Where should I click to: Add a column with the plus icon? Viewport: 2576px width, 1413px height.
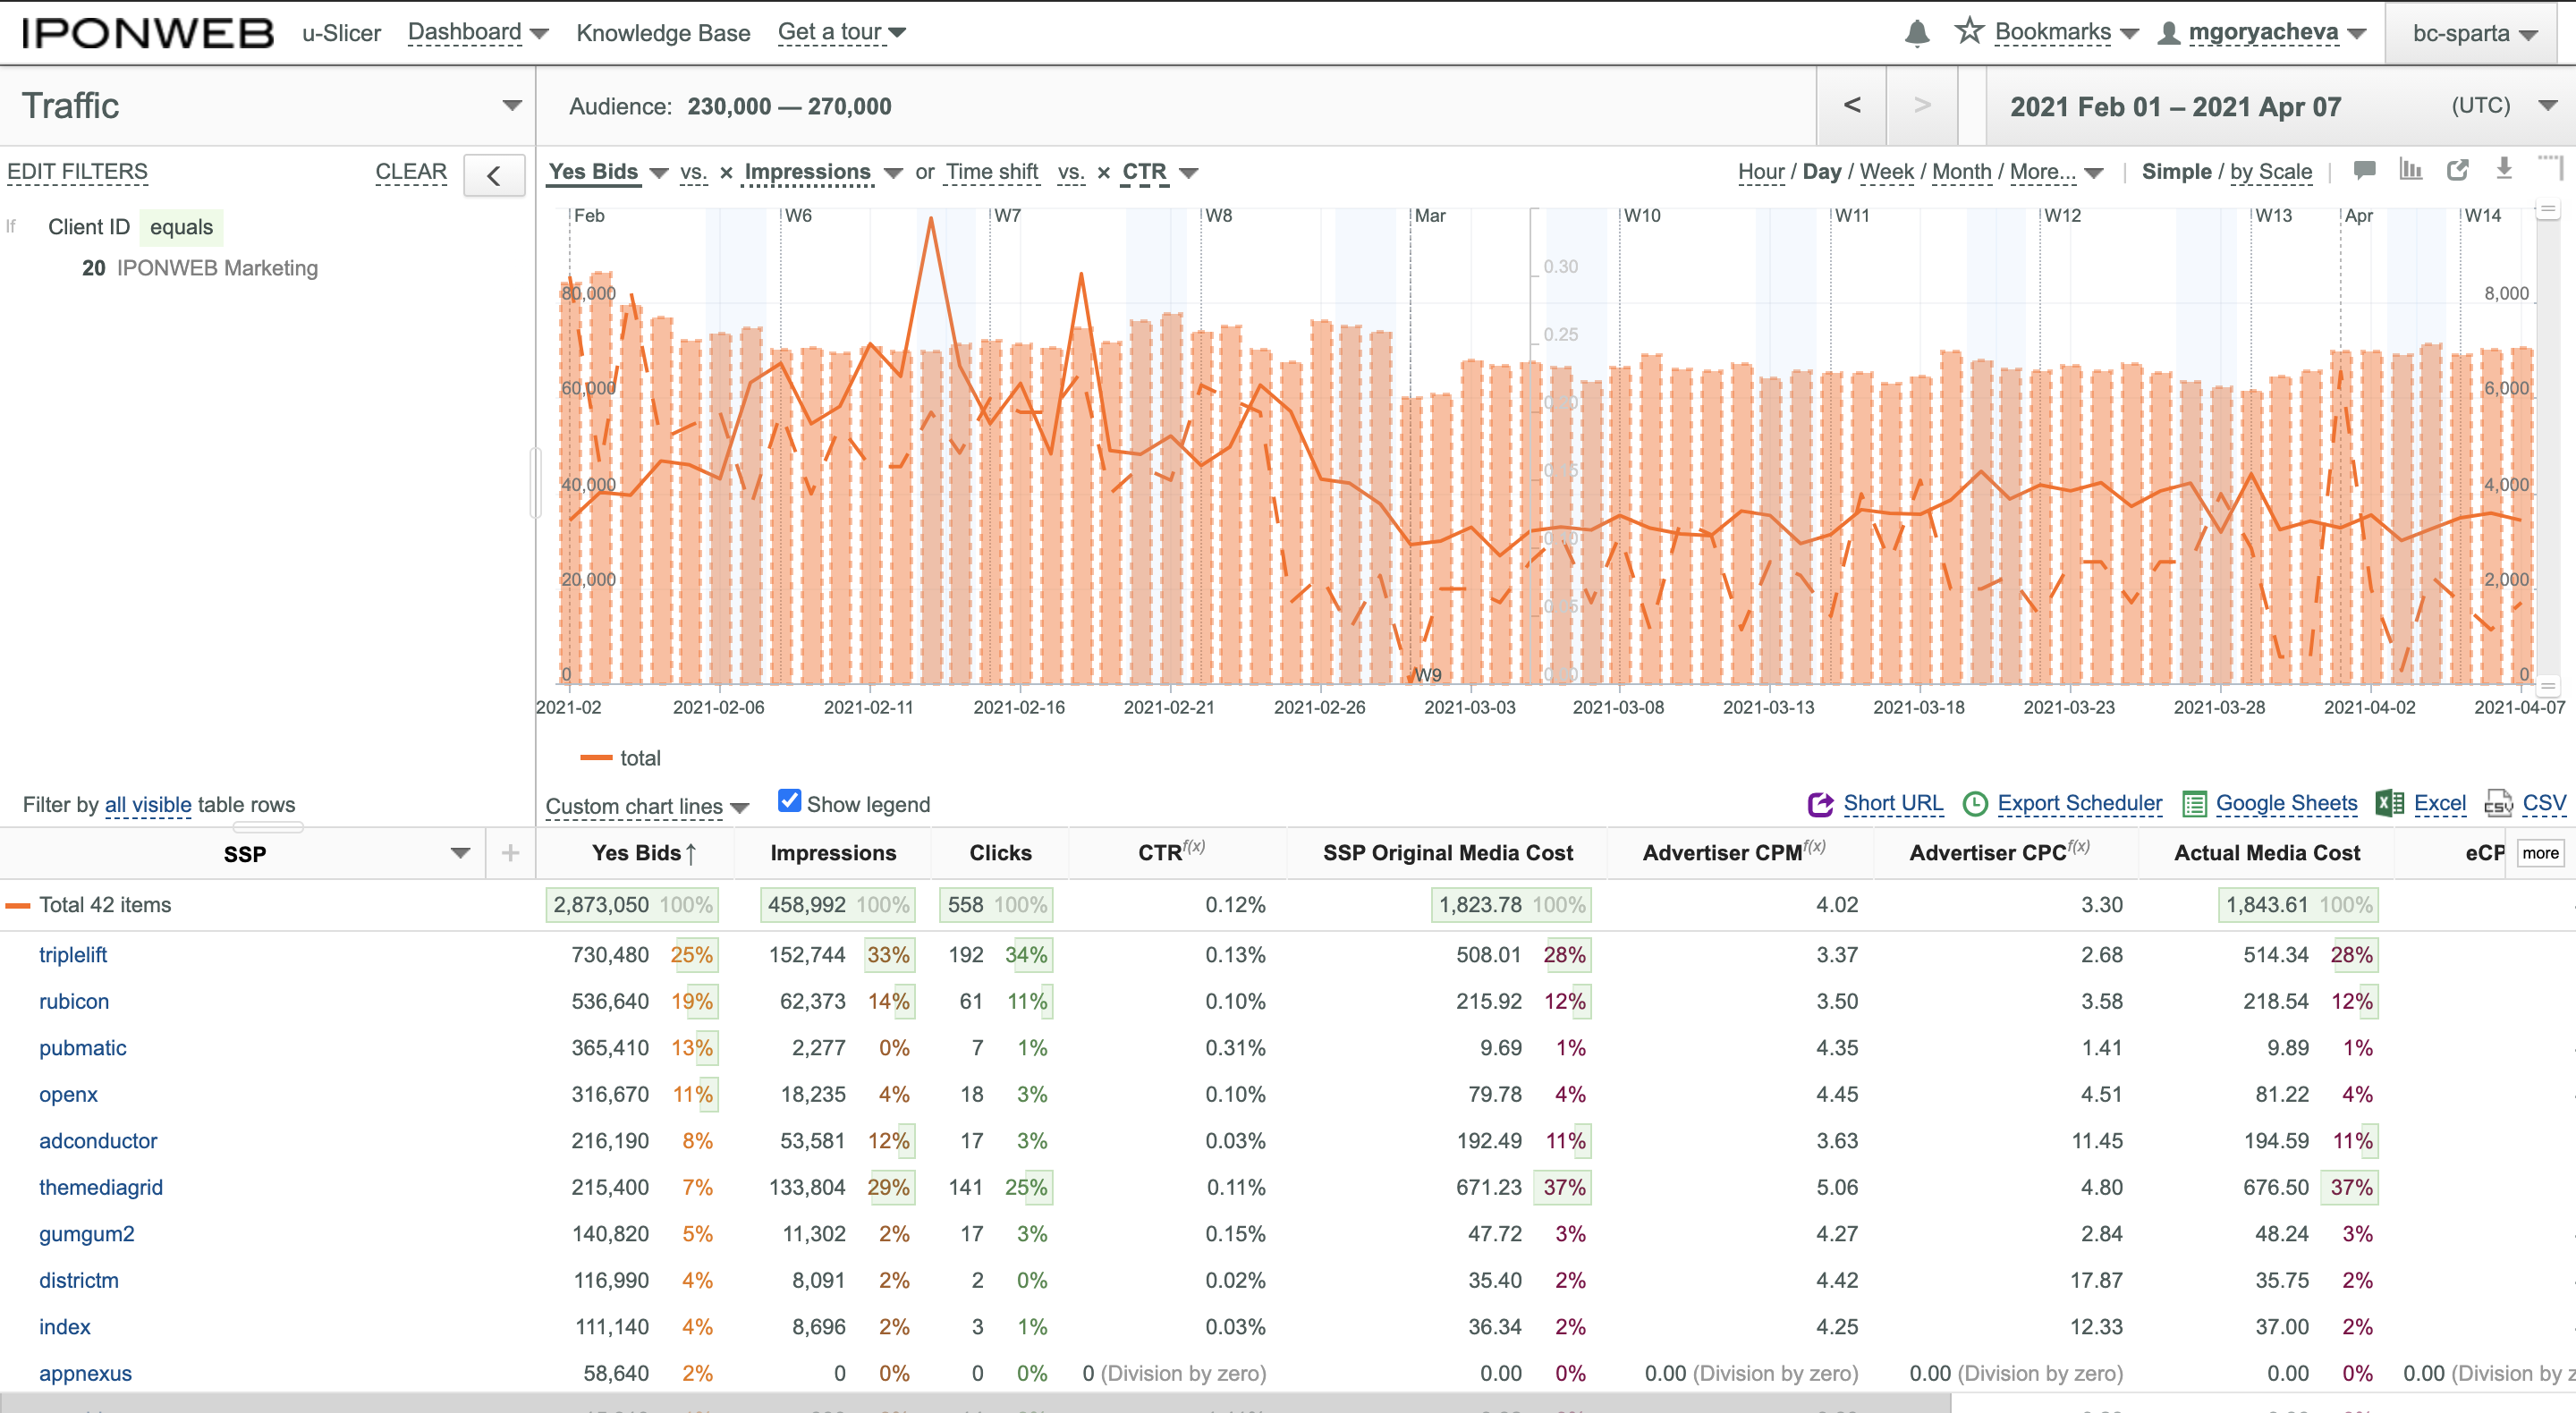(x=510, y=853)
